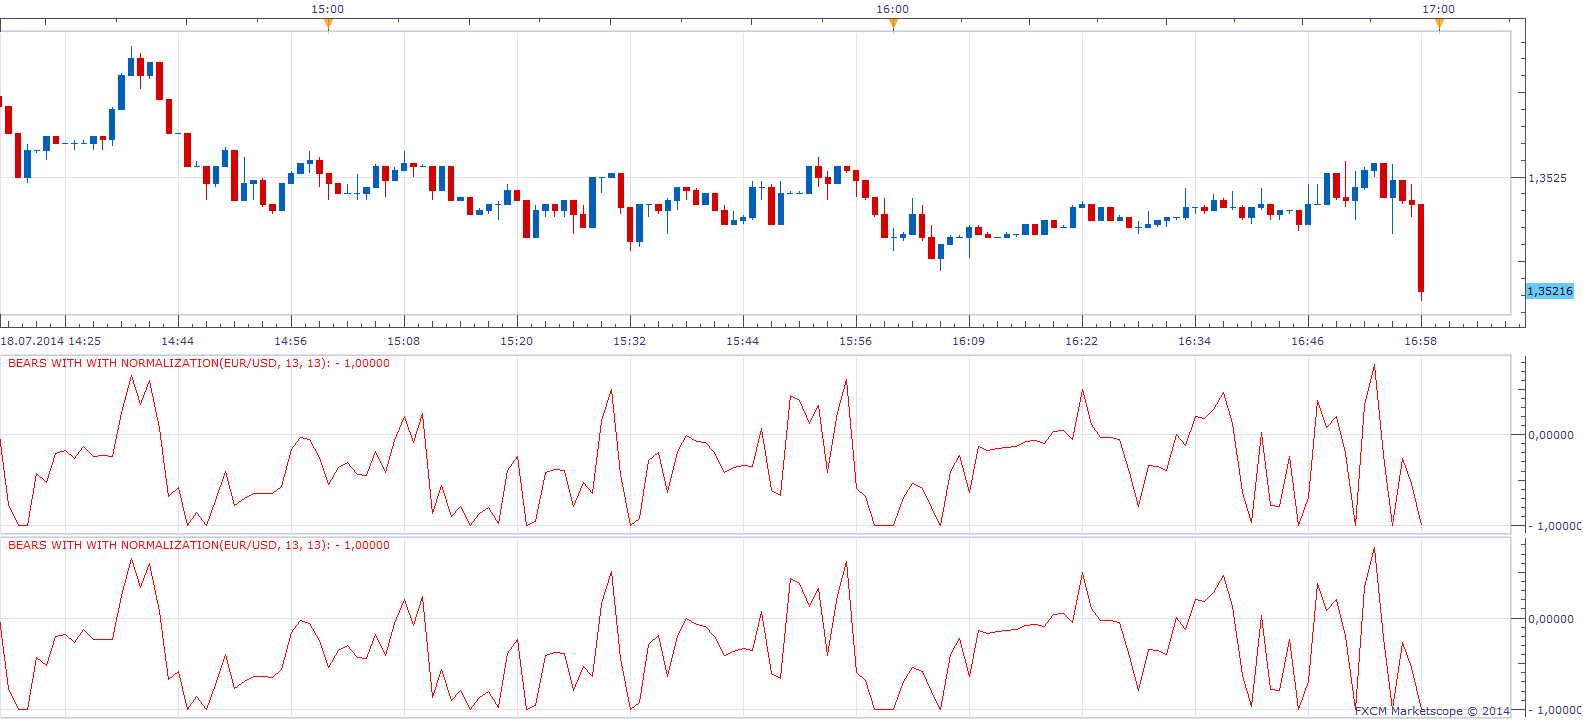1583x720 pixels.
Task: Click the lower Bears with Normalization indicator label
Action: click(x=199, y=545)
